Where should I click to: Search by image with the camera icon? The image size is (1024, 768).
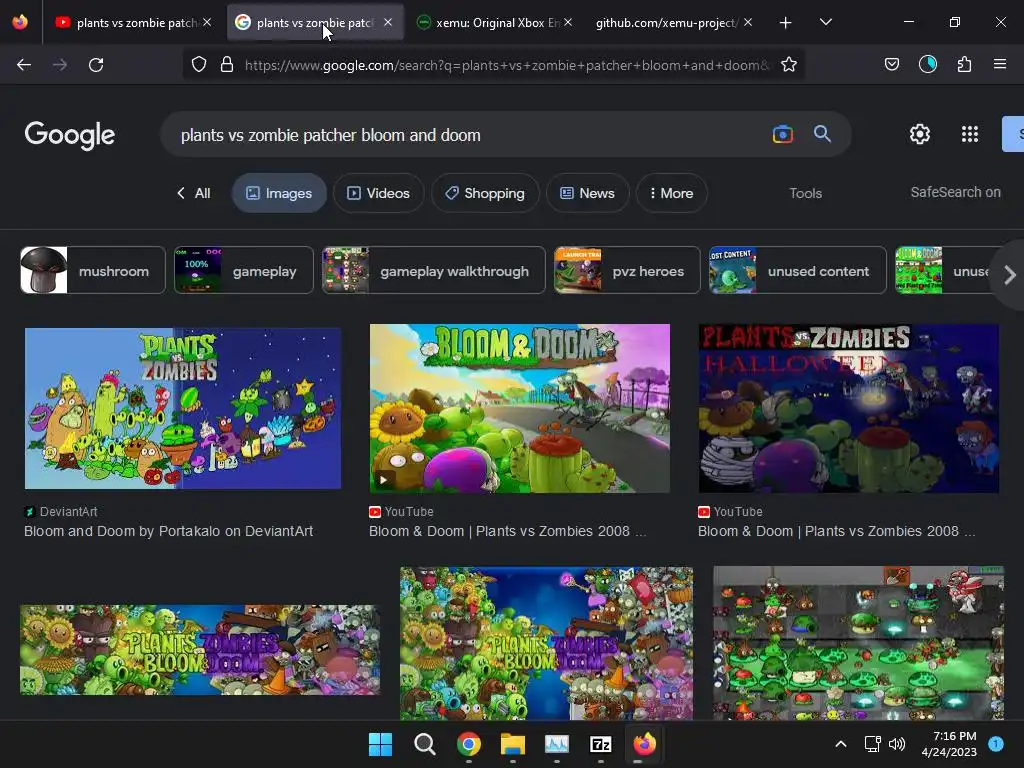pos(782,135)
